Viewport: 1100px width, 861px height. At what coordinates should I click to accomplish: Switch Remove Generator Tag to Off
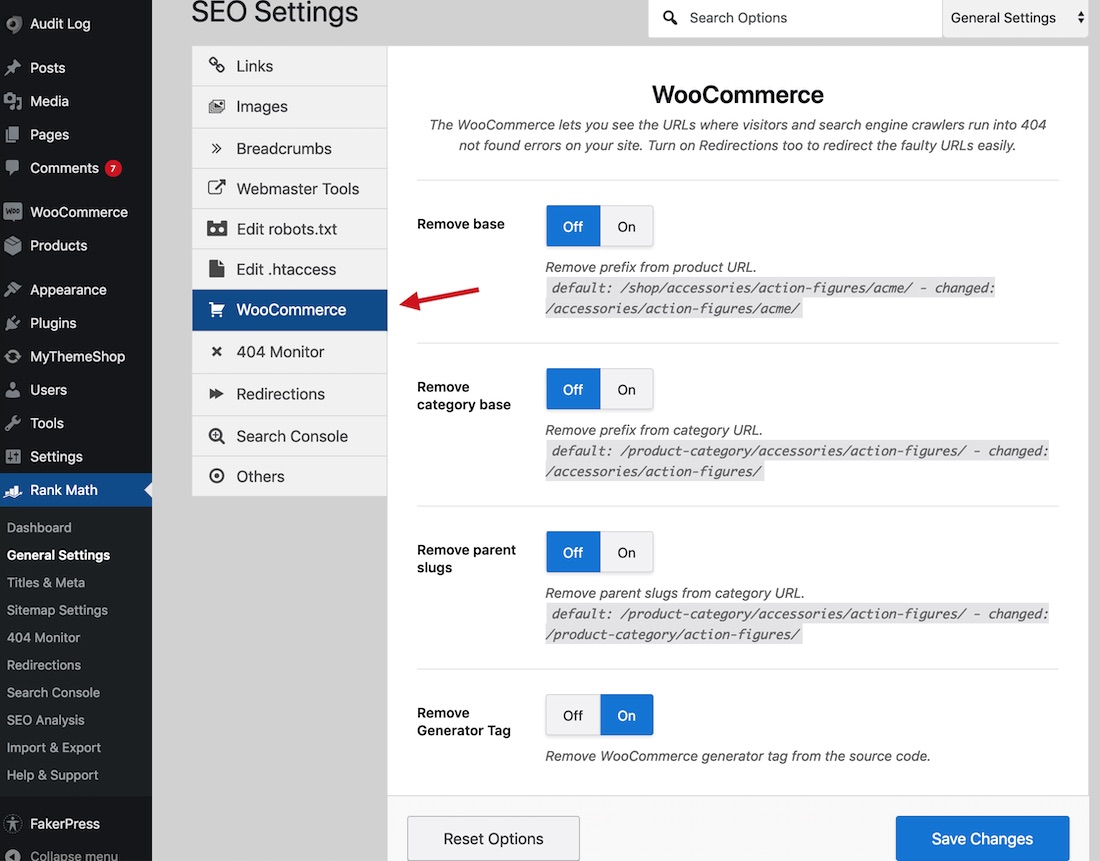573,715
